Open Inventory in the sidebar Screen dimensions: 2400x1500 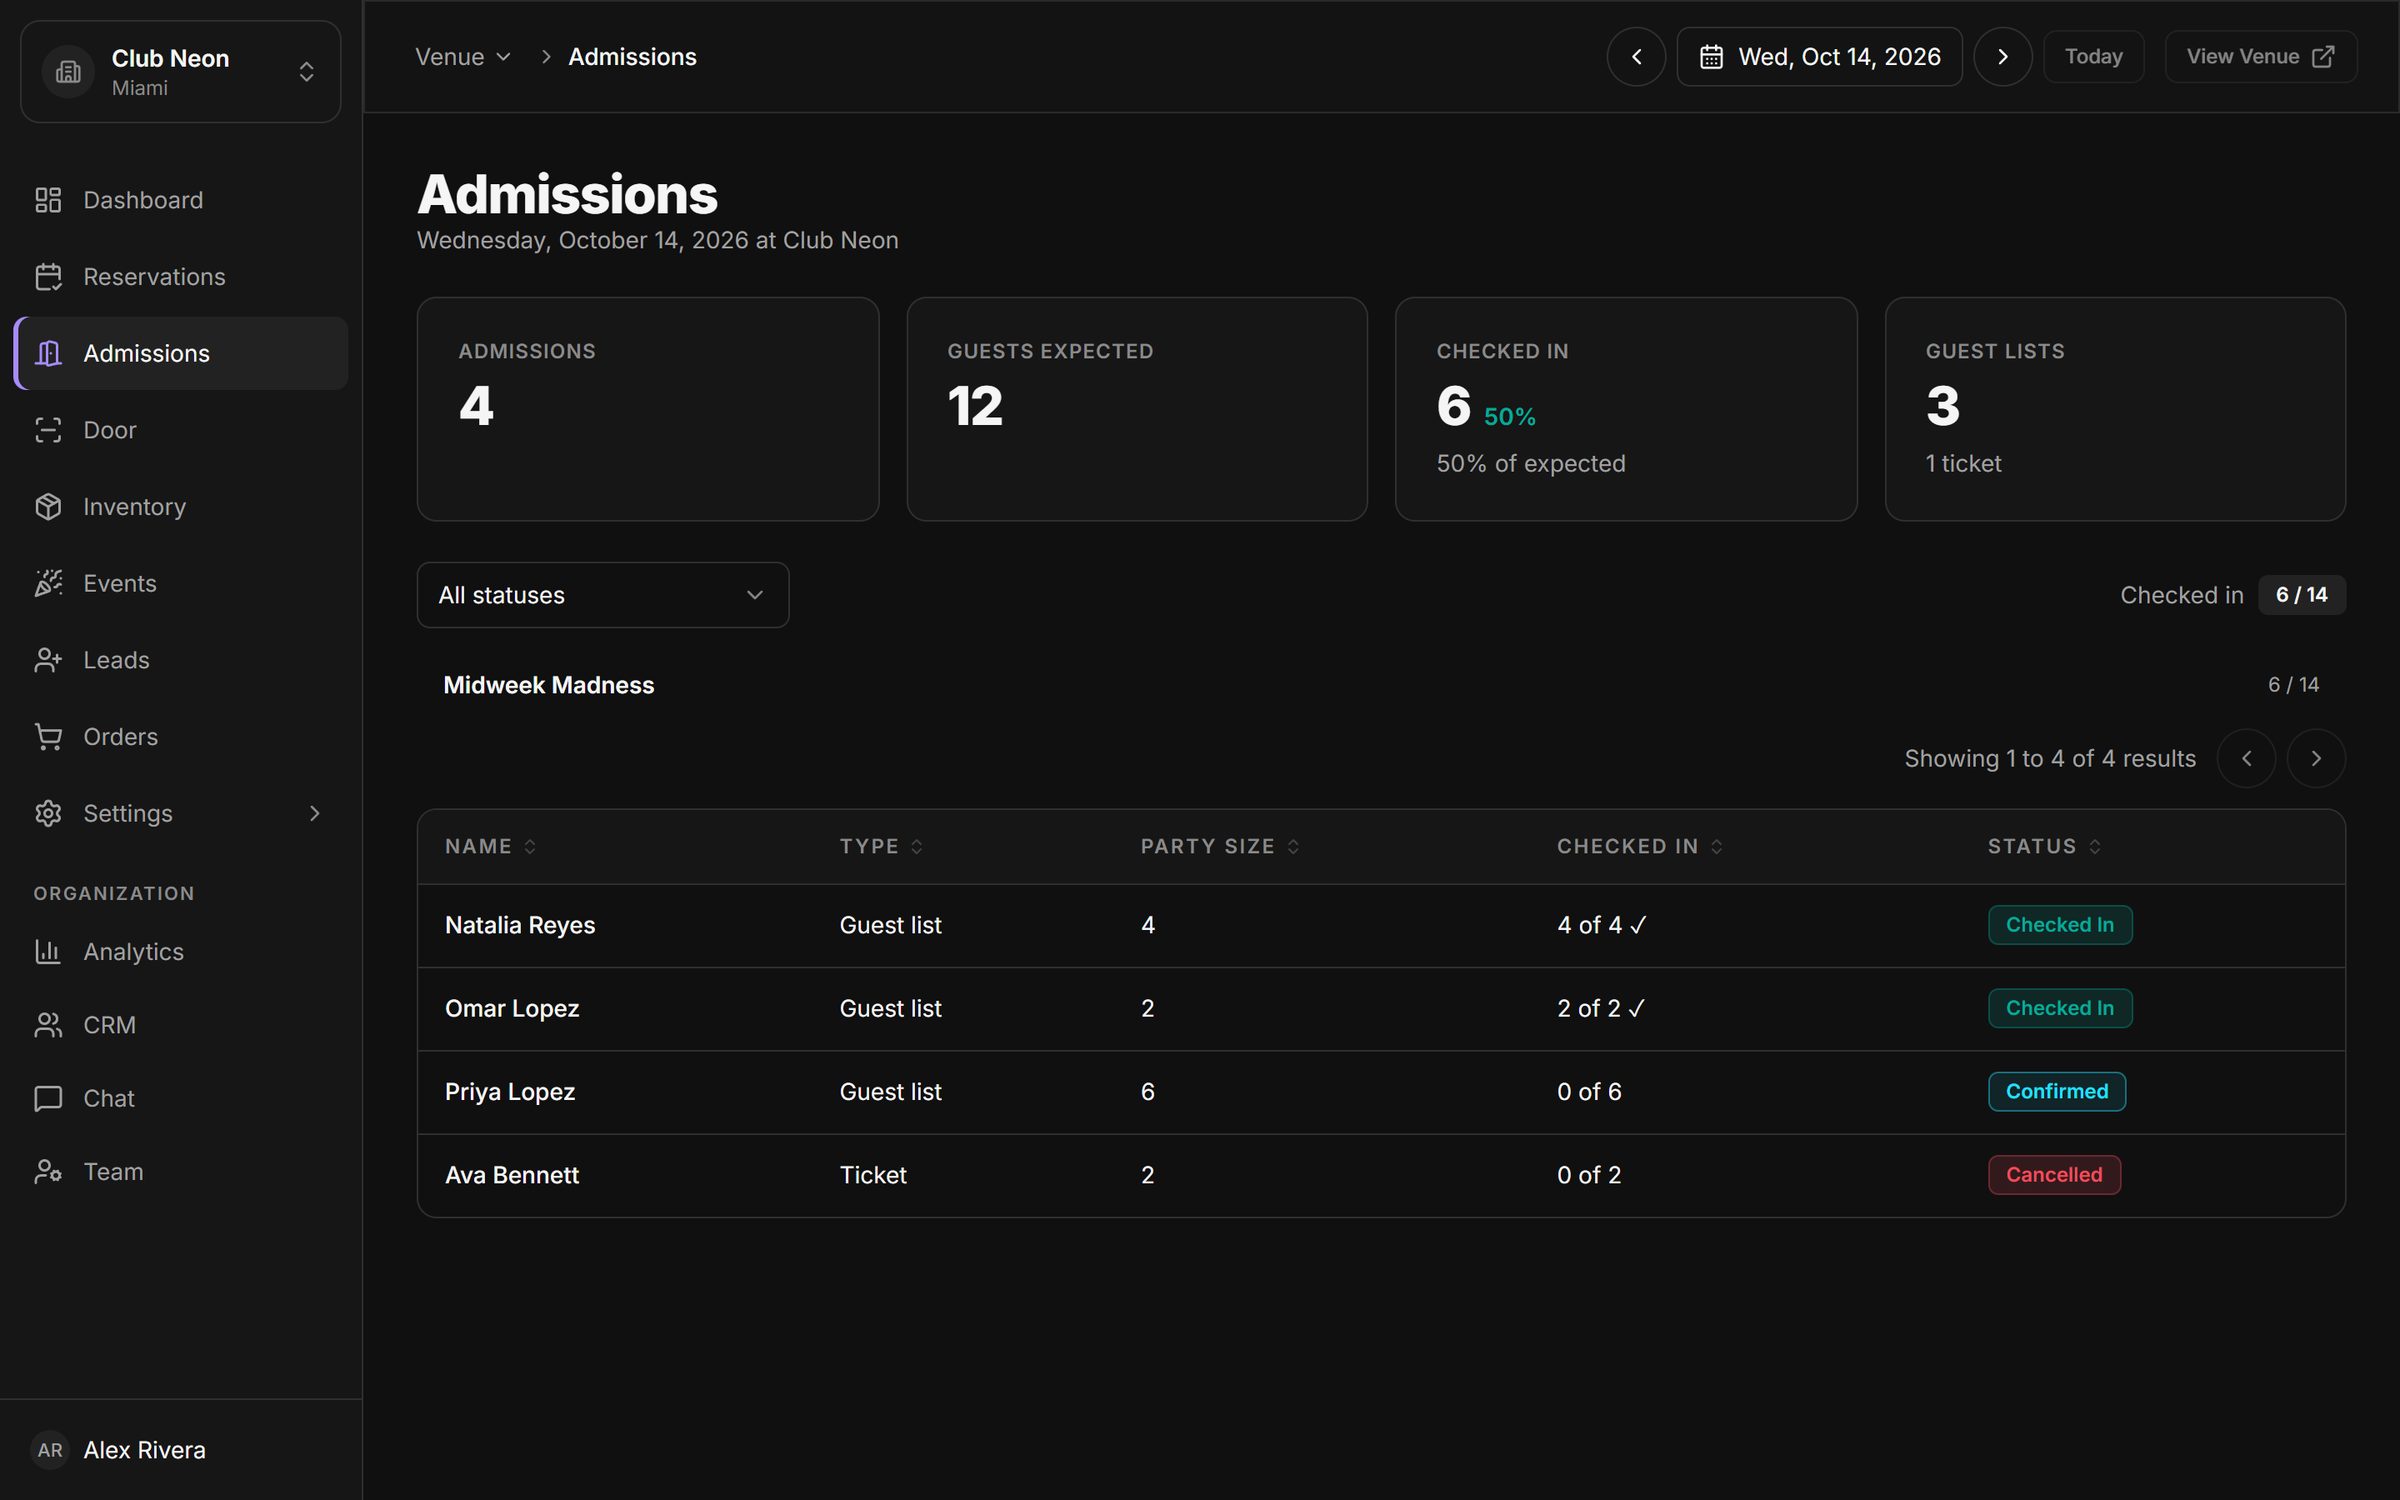pyautogui.click(x=181, y=507)
